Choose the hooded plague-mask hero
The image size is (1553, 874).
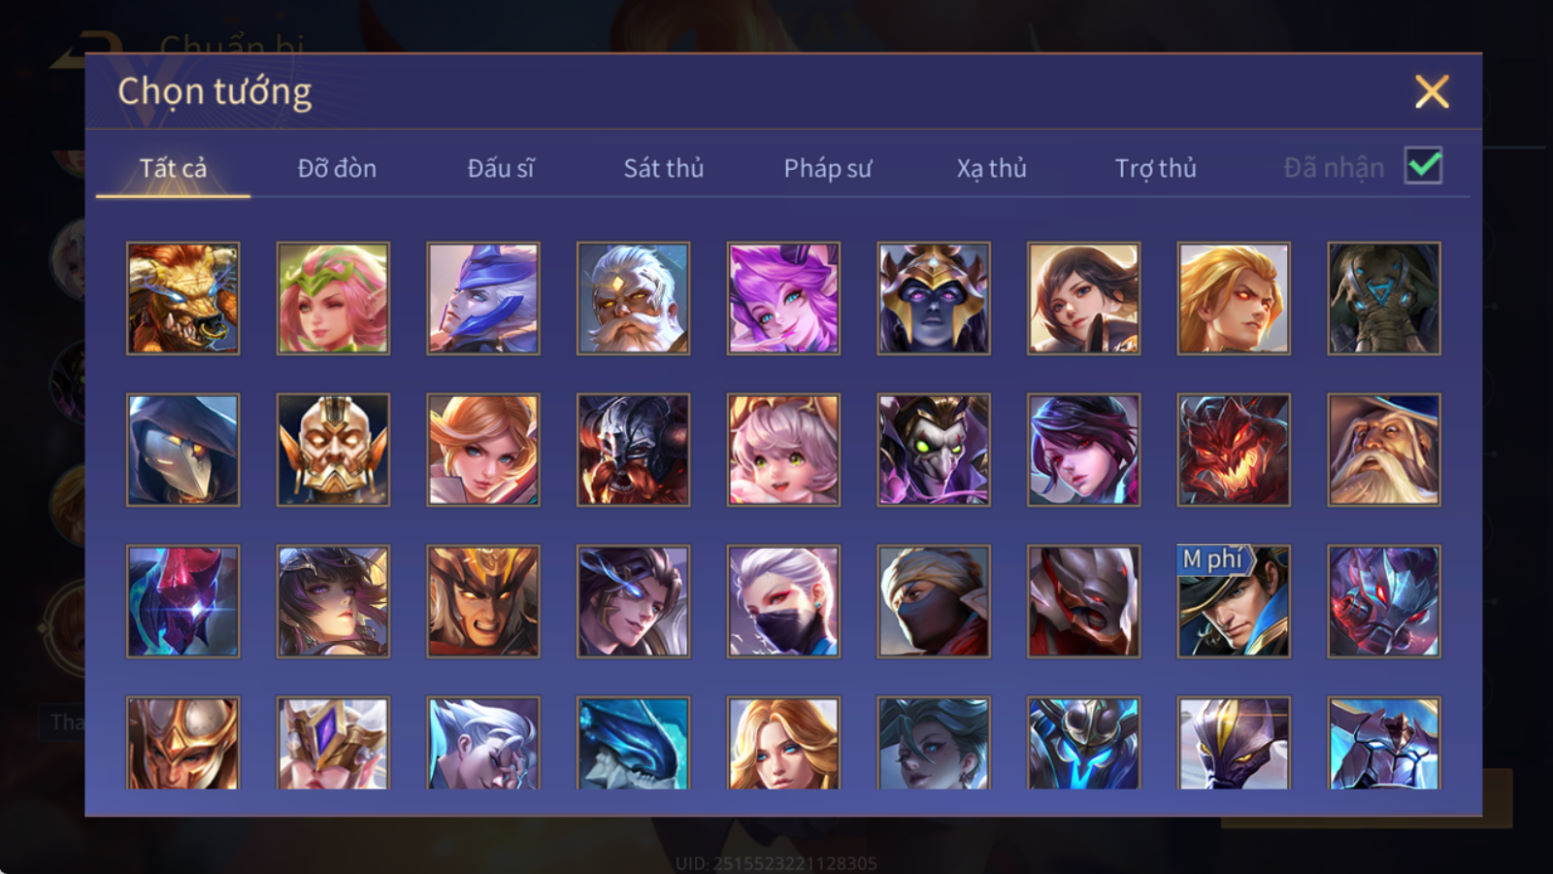point(183,449)
